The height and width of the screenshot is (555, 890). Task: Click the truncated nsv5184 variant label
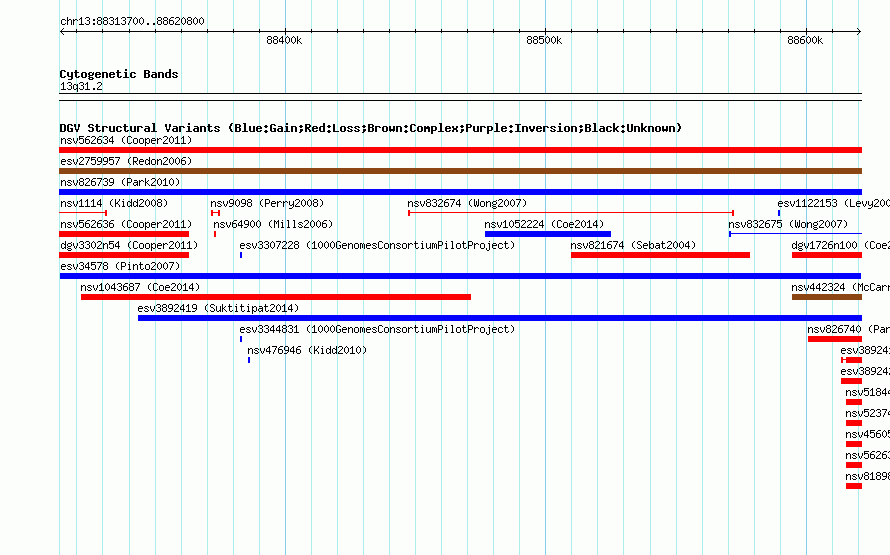pyautogui.click(x=867, y=392)
